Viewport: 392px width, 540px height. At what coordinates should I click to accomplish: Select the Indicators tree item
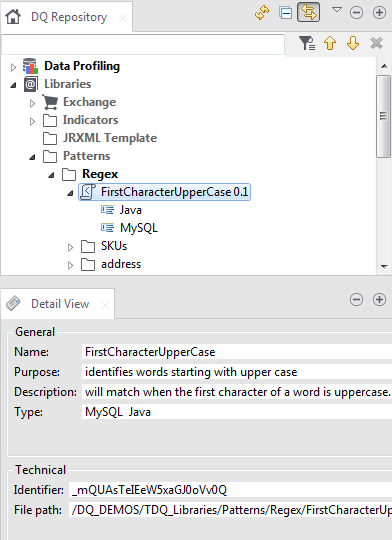[90, 120]
